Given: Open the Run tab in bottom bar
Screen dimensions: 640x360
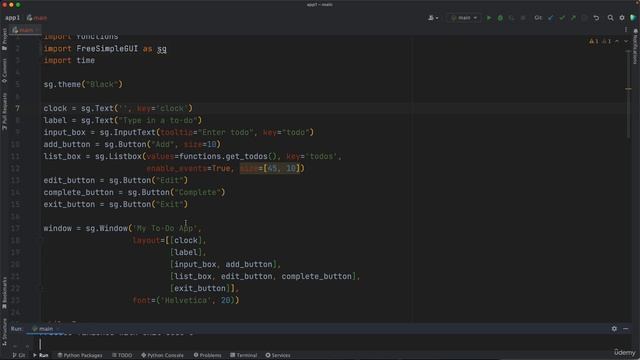Looking at the screenshot, I should pos(40,355).
